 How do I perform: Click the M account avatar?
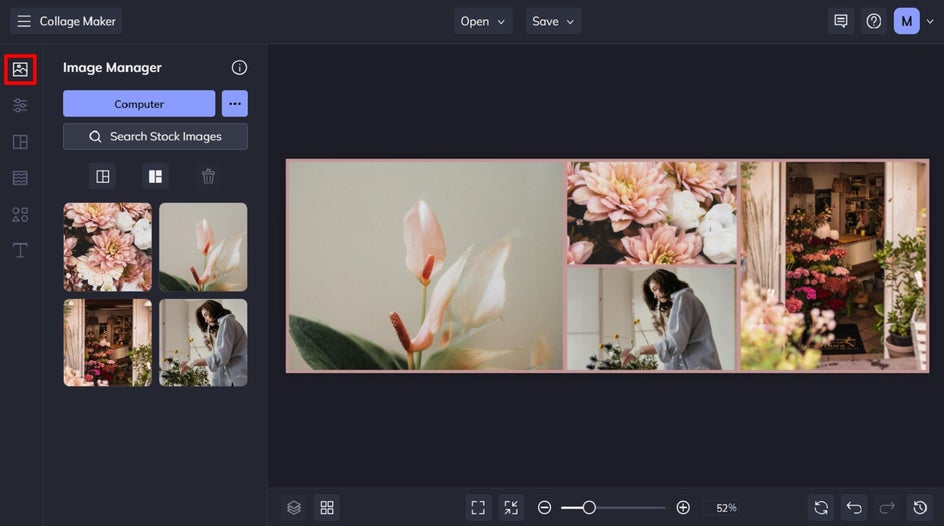point(906,21)
